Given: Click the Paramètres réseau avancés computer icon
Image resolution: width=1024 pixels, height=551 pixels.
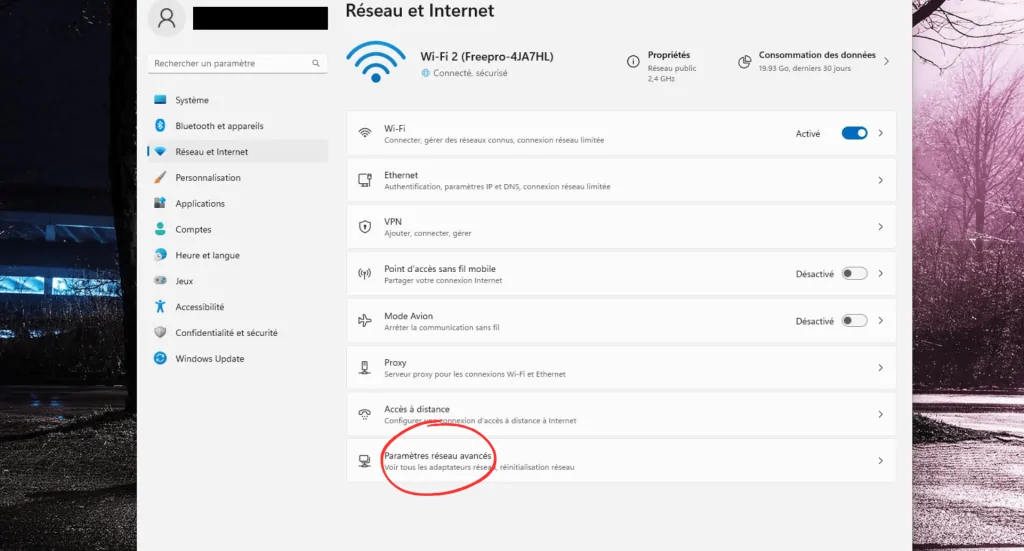Looking at the screenshot, I should point(365,461).
